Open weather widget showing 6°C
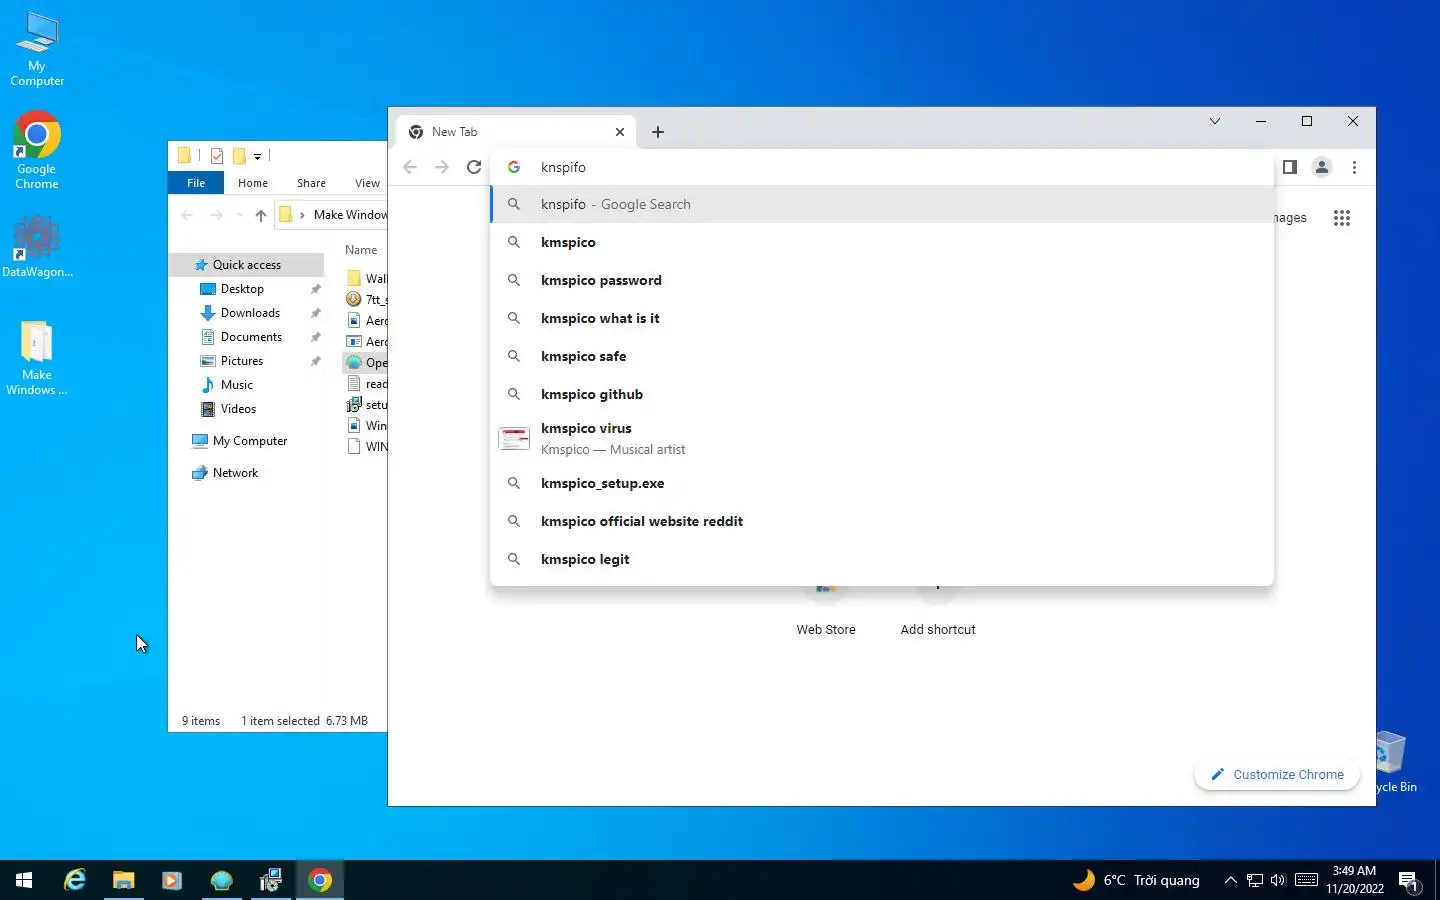This screenshot has width=1440, height=900. 1136,880
